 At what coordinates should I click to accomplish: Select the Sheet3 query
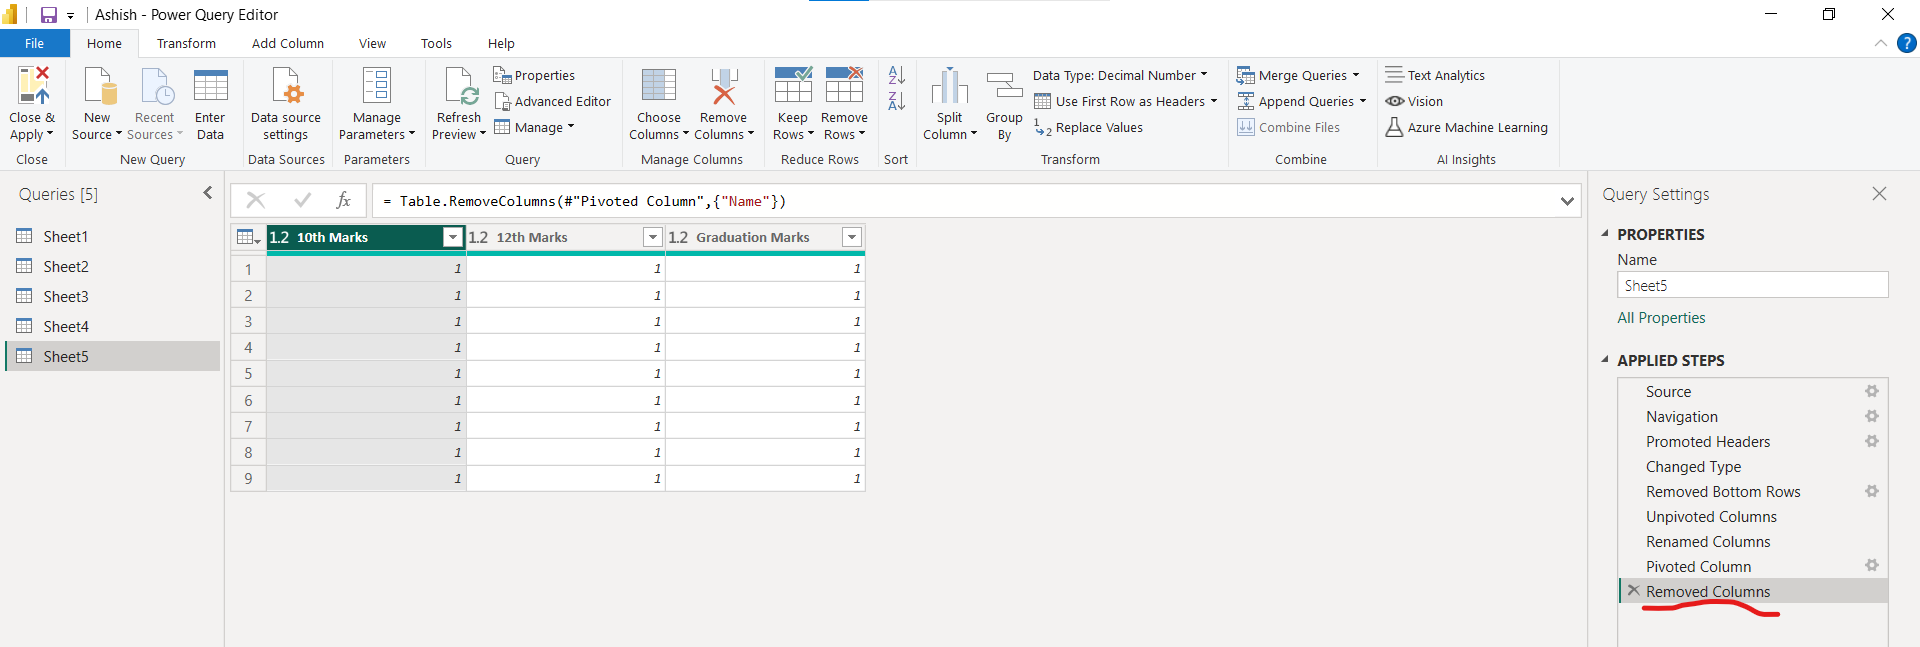(x=66, y=296)
